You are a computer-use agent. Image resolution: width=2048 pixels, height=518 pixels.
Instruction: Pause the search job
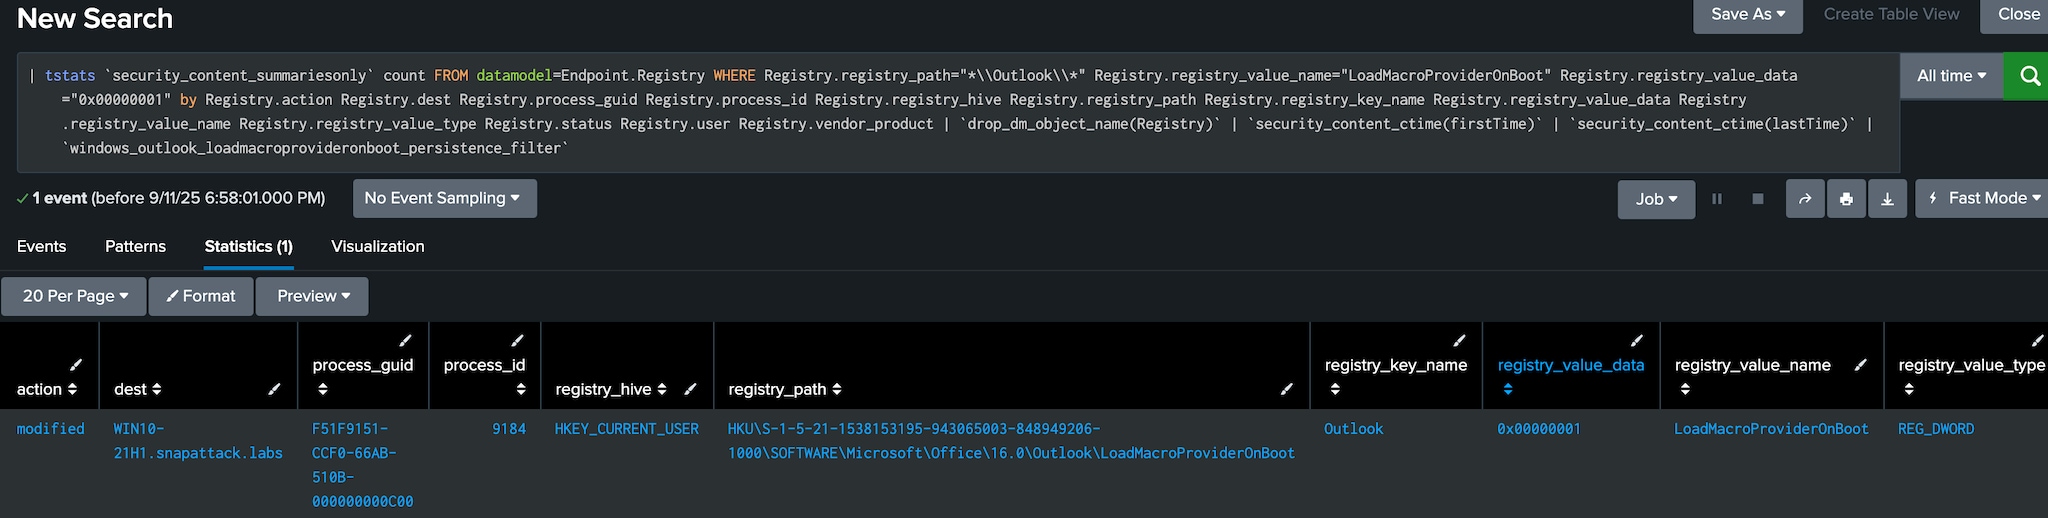point(1717,199)
